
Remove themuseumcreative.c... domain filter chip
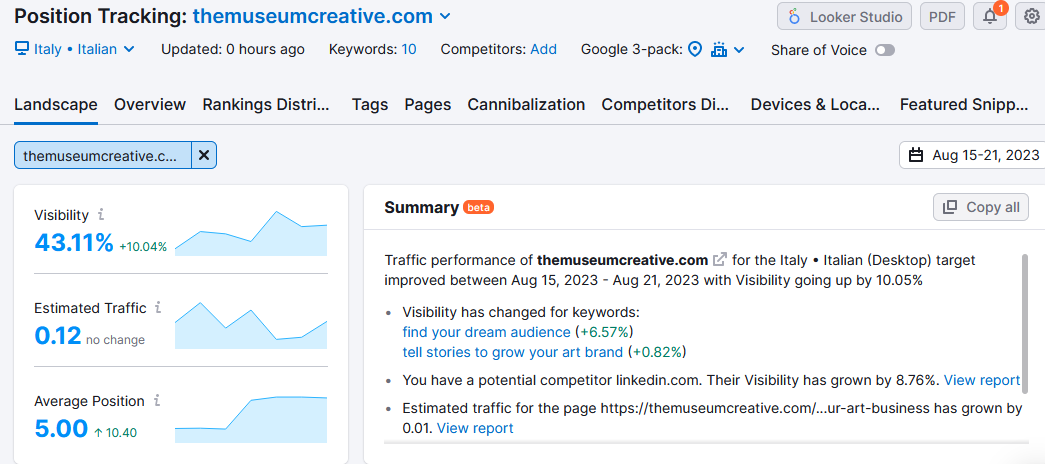(x=204, y=155)
